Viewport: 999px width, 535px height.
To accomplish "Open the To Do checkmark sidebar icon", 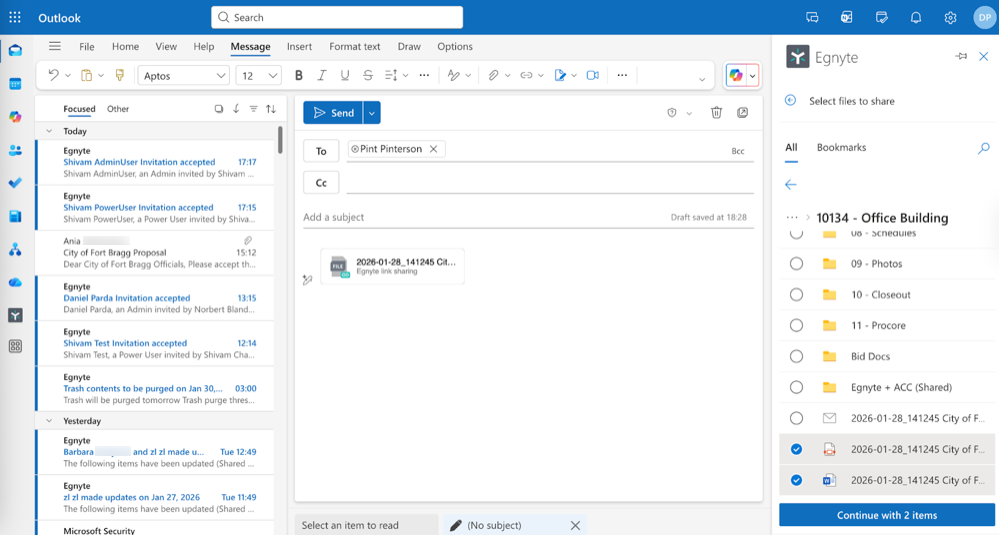I will point(15,183).
